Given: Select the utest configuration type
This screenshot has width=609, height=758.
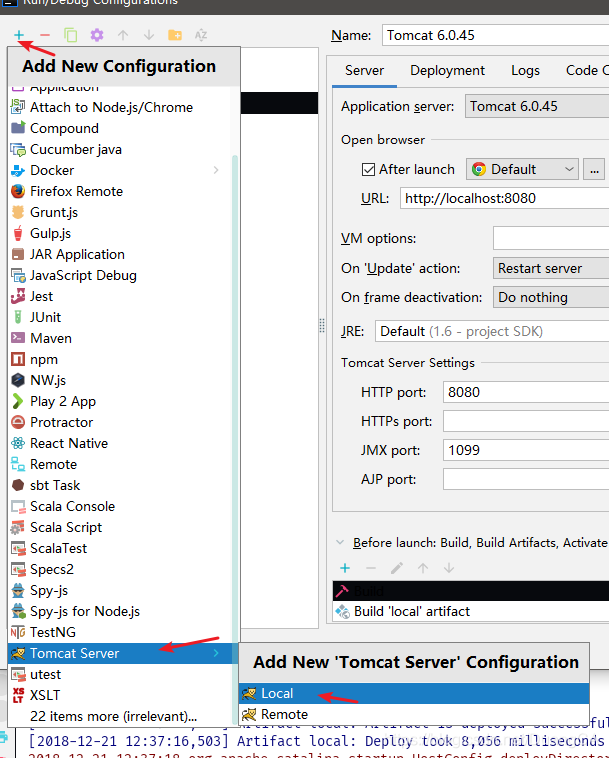Looking at the screenshot, I should (120, 674).
